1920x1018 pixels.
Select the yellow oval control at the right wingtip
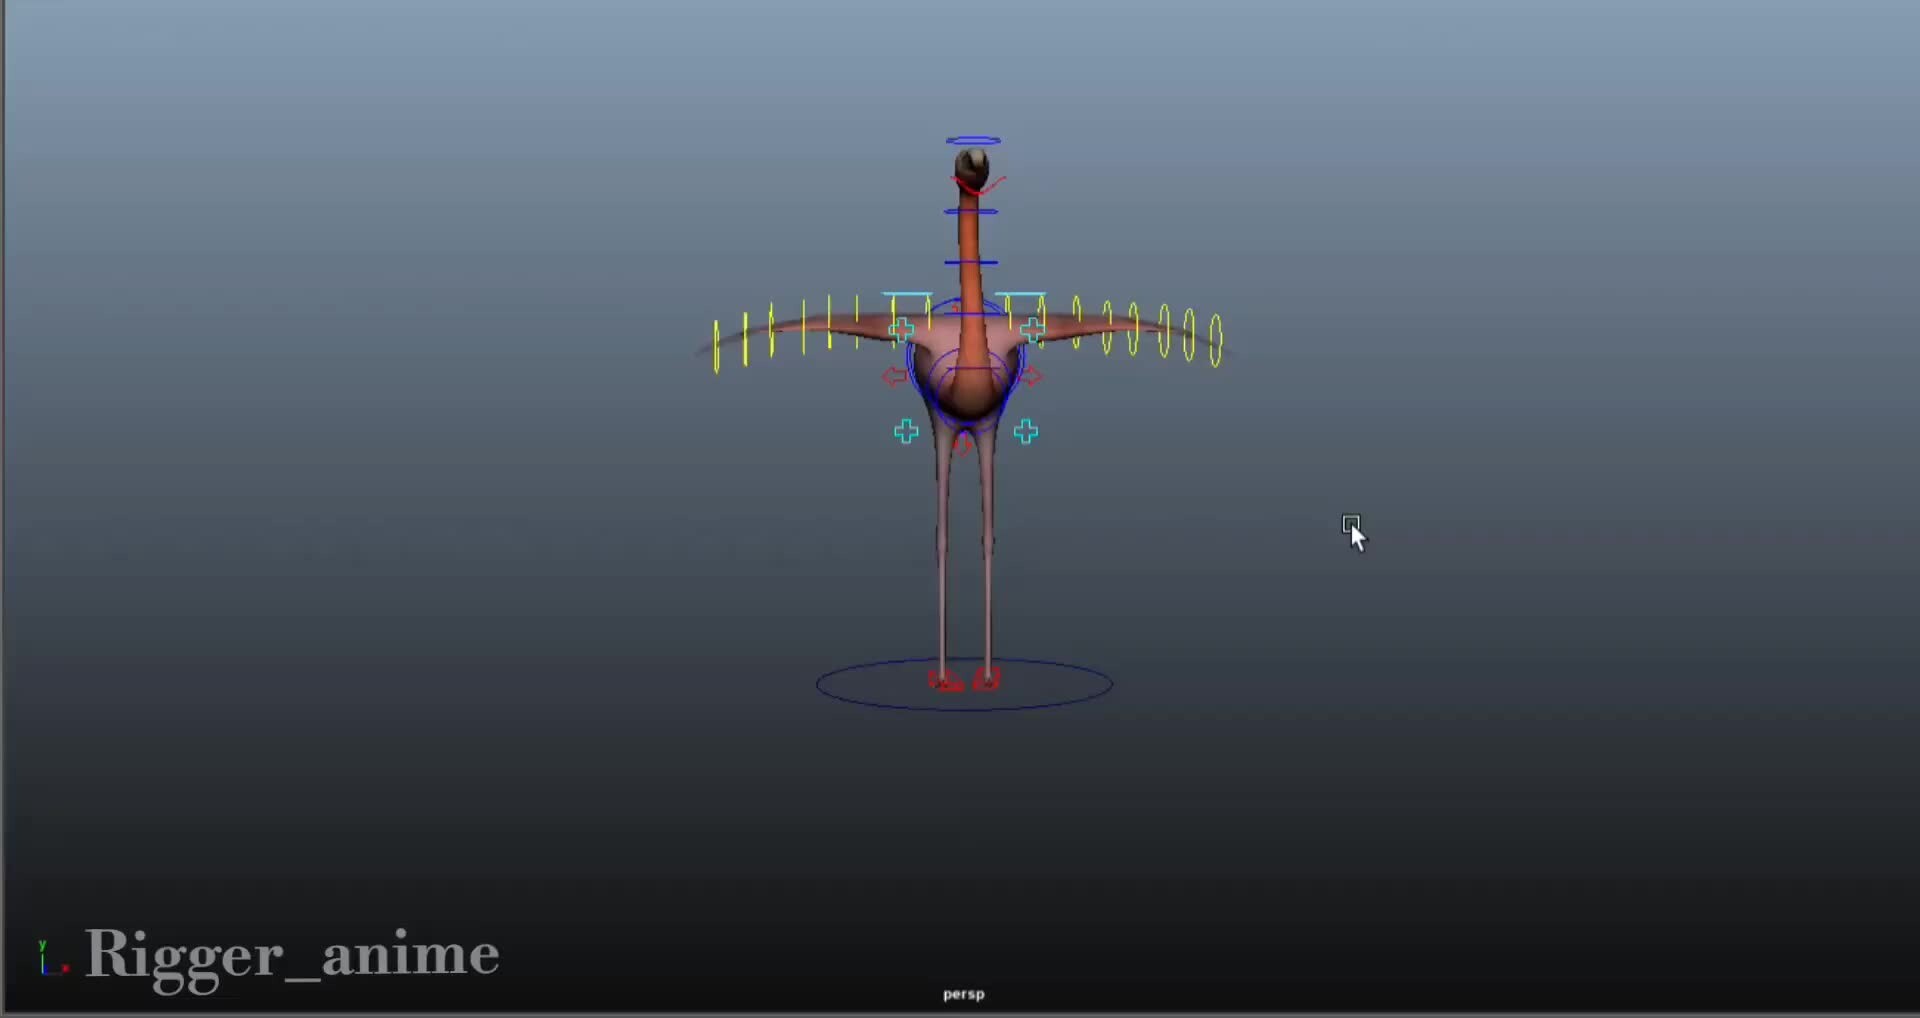coord(1216,340)
